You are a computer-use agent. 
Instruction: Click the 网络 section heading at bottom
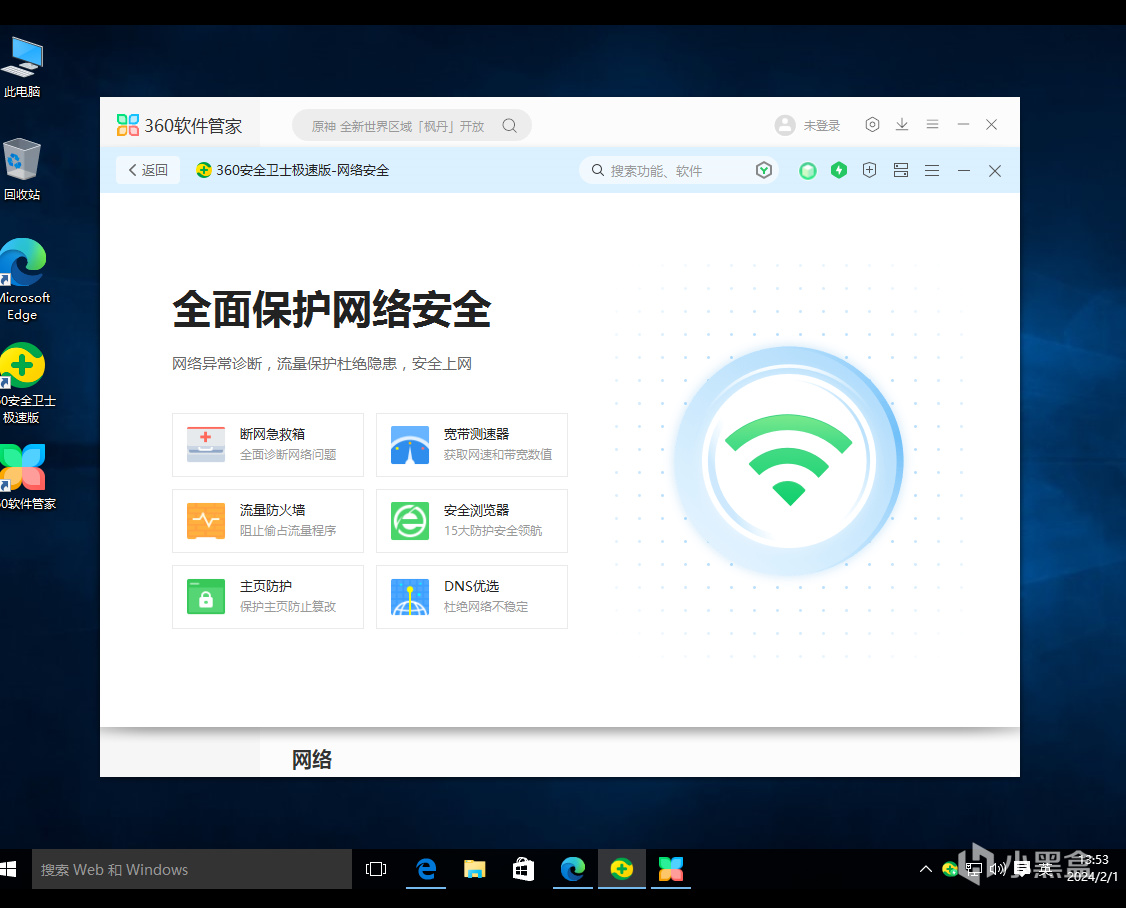(x=312, y=759)
